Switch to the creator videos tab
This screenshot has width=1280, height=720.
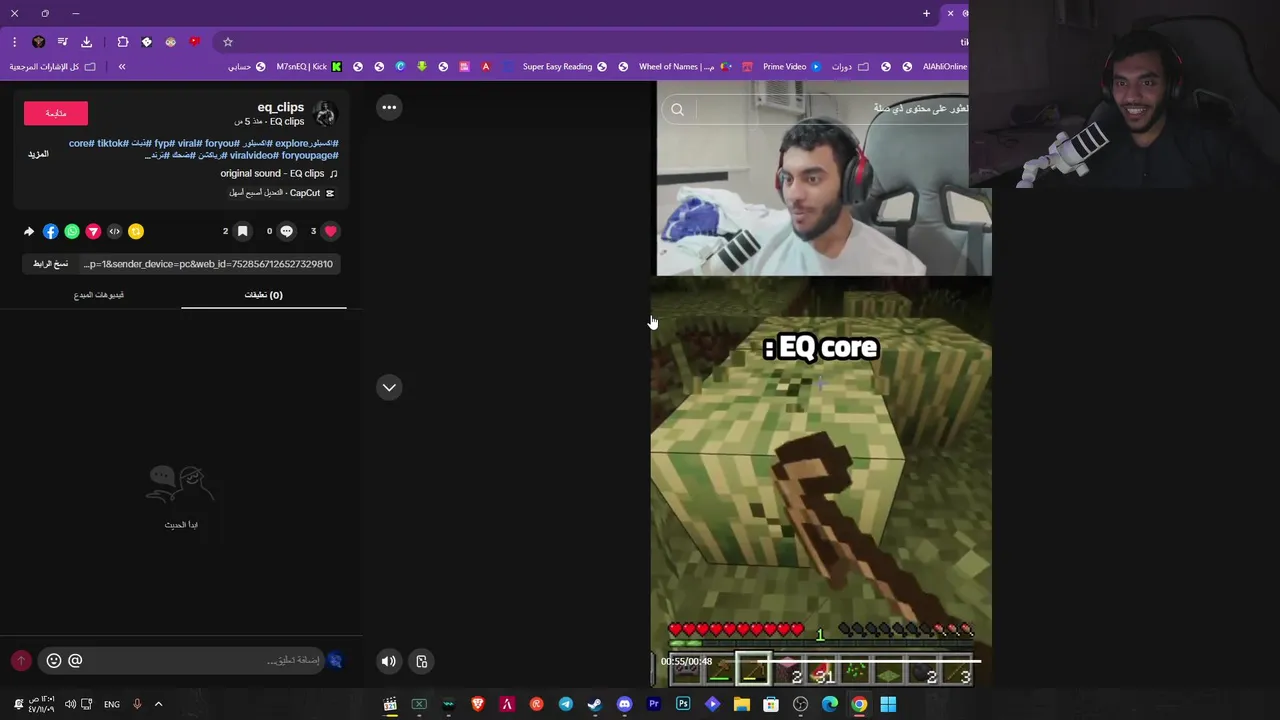click(x=99, y=295)
